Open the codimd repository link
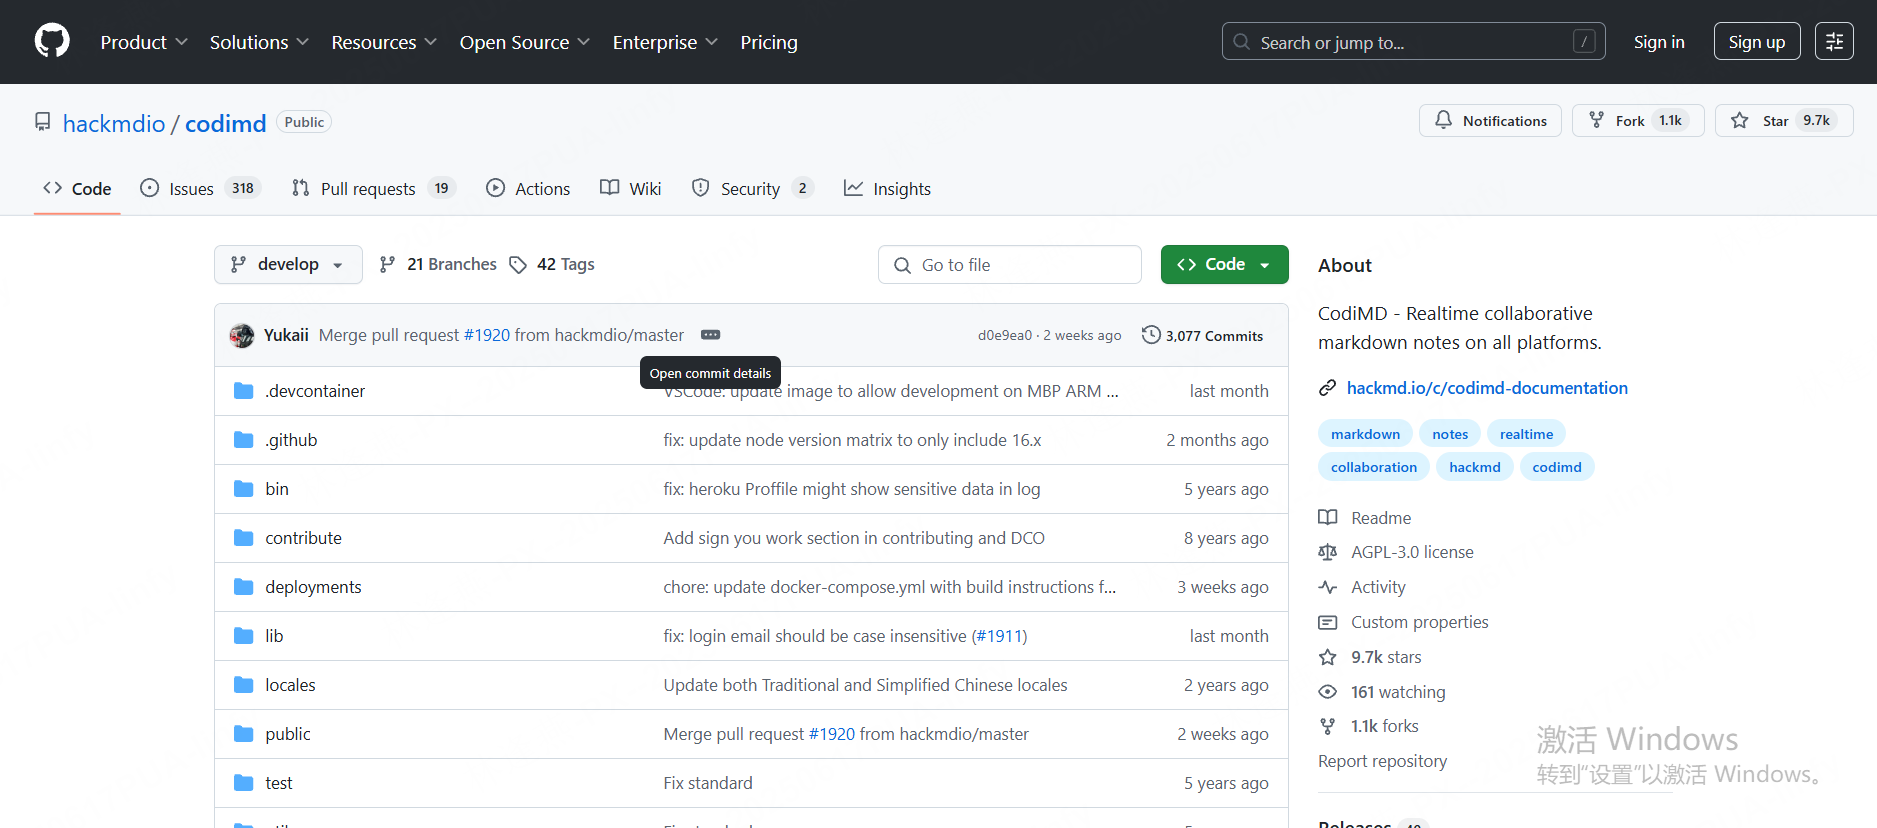This screenshot has width=1877, height=828. 226,123
